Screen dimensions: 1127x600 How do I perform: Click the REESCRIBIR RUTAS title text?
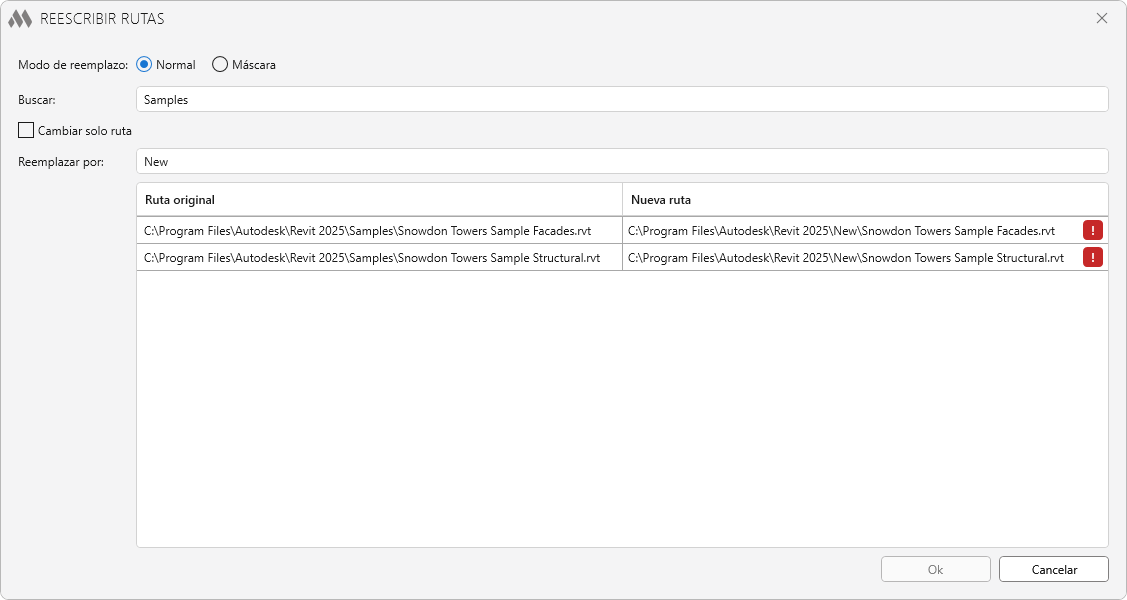pos(102,19)
